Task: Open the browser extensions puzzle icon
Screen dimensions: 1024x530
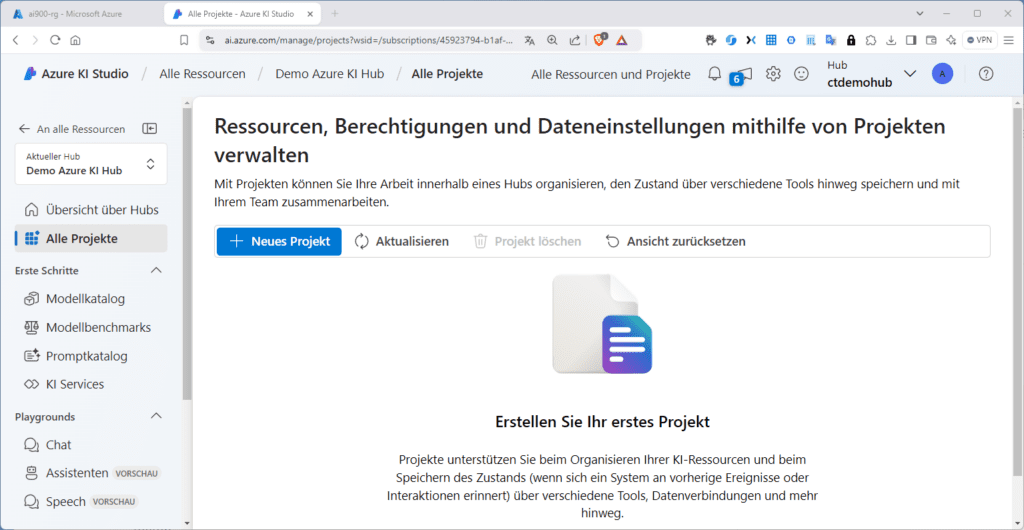Action: tap(871, 40)
